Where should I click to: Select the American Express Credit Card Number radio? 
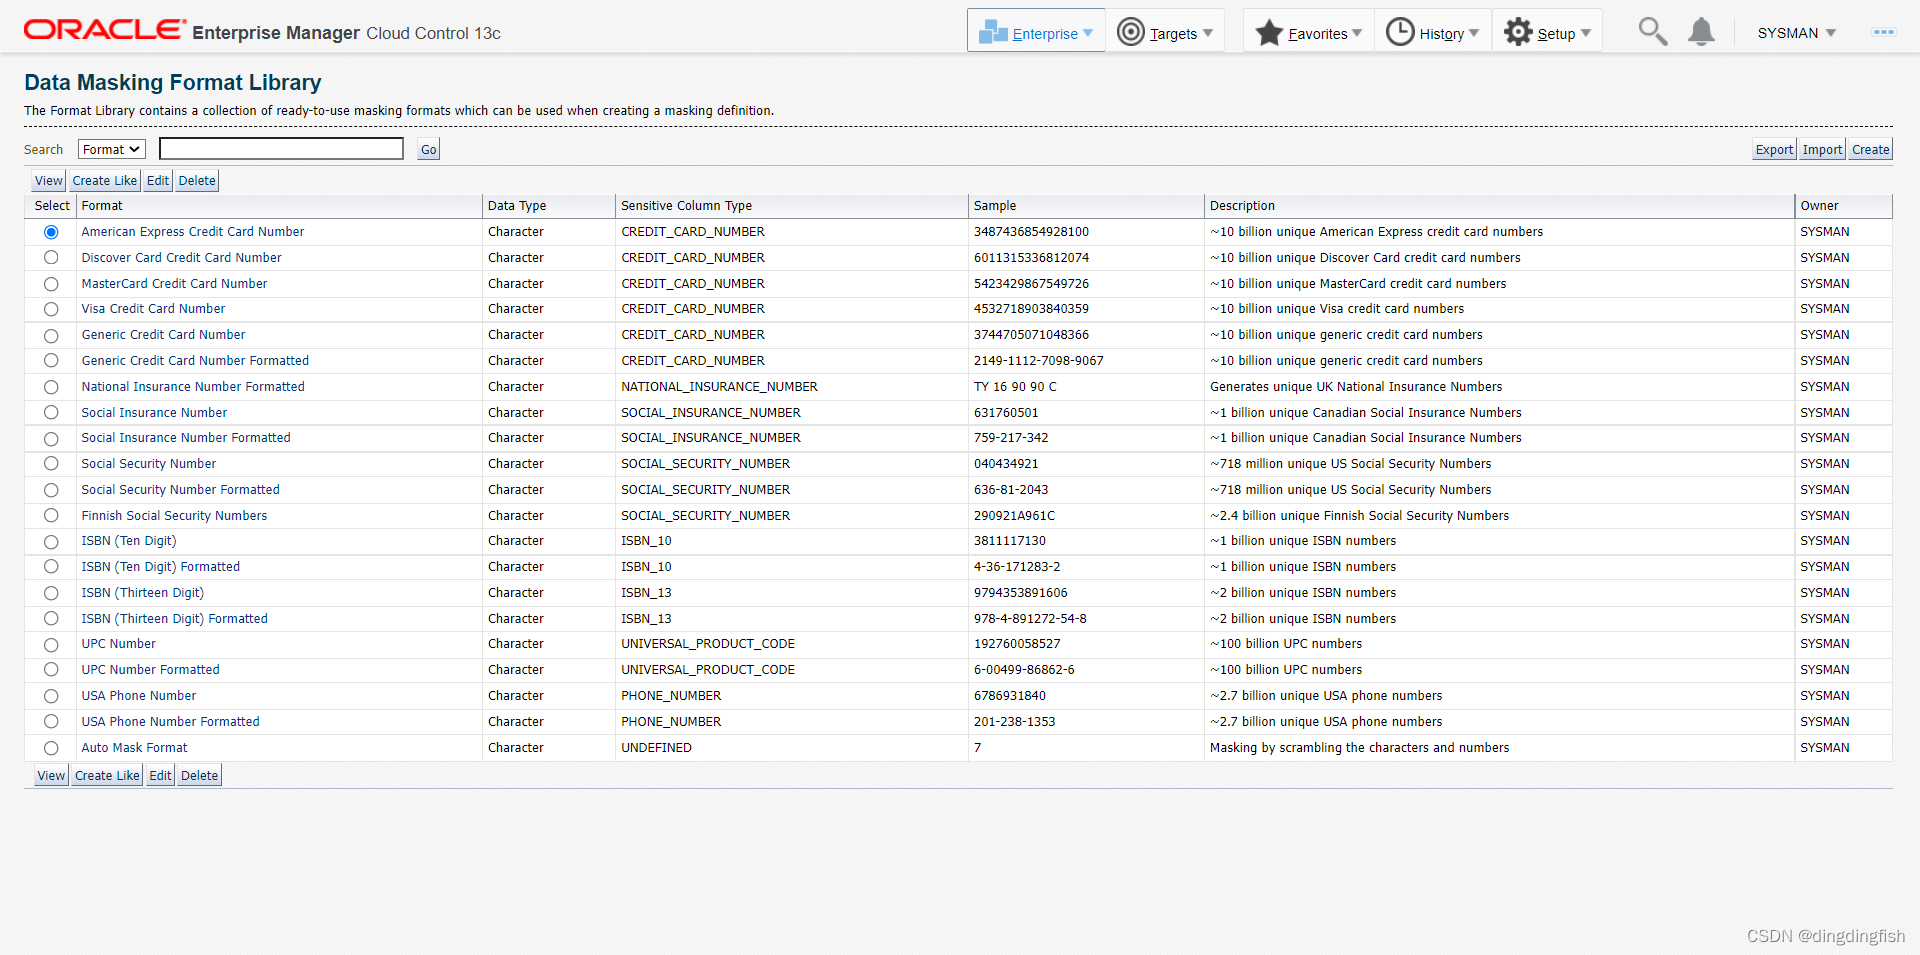(51, 232)
